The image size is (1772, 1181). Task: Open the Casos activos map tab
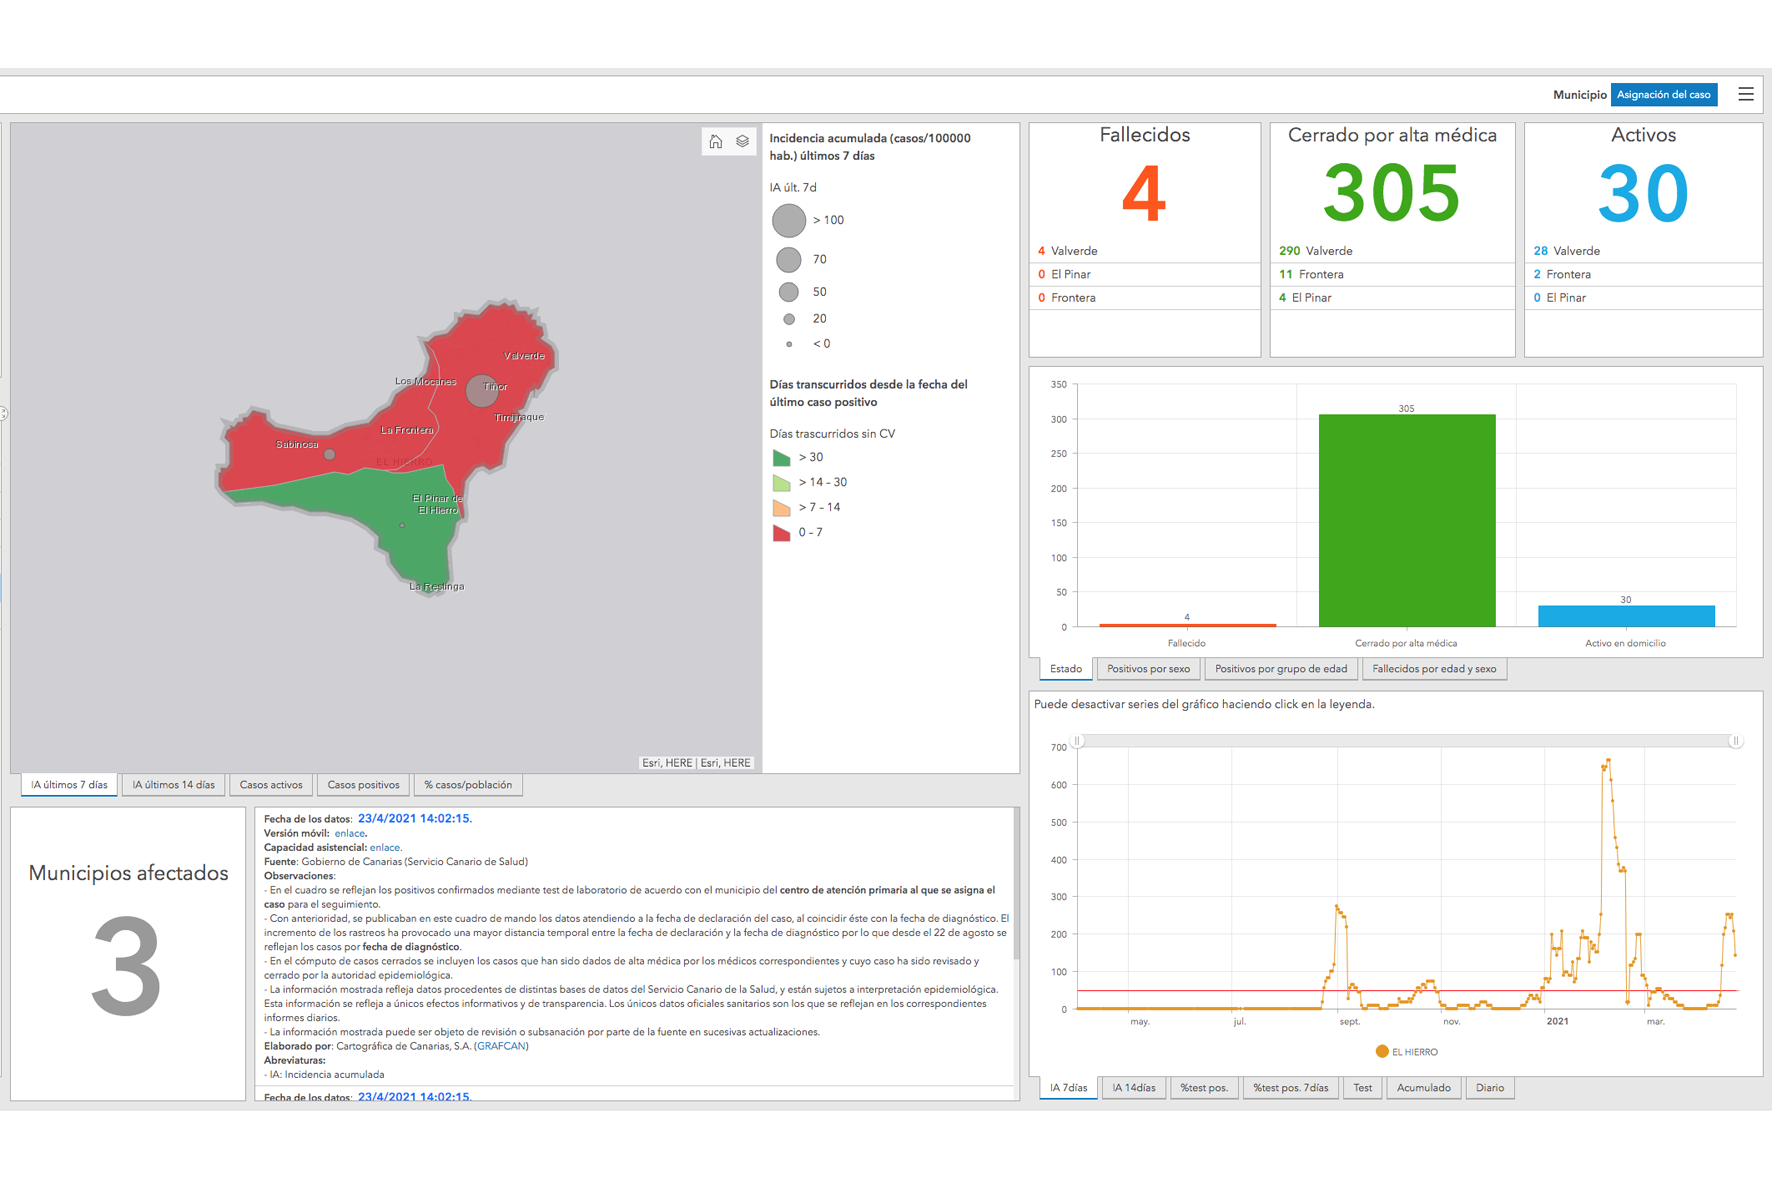pos(270,785)
